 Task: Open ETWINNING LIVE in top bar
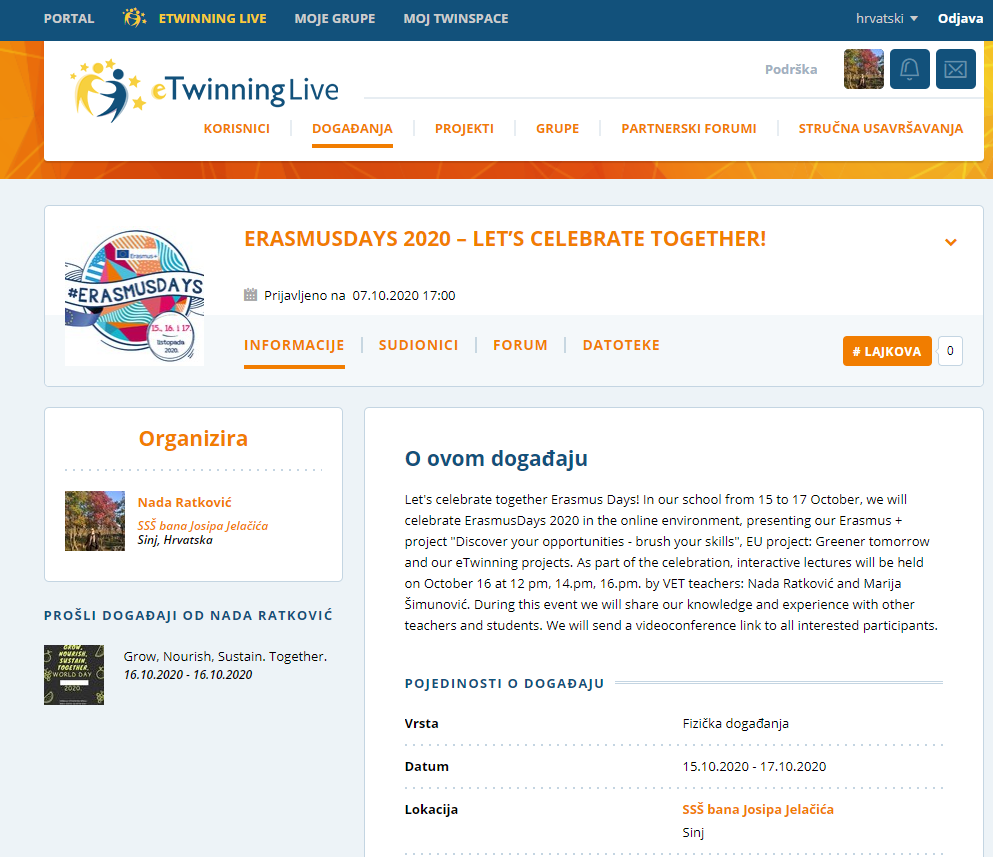click(212, 18)
